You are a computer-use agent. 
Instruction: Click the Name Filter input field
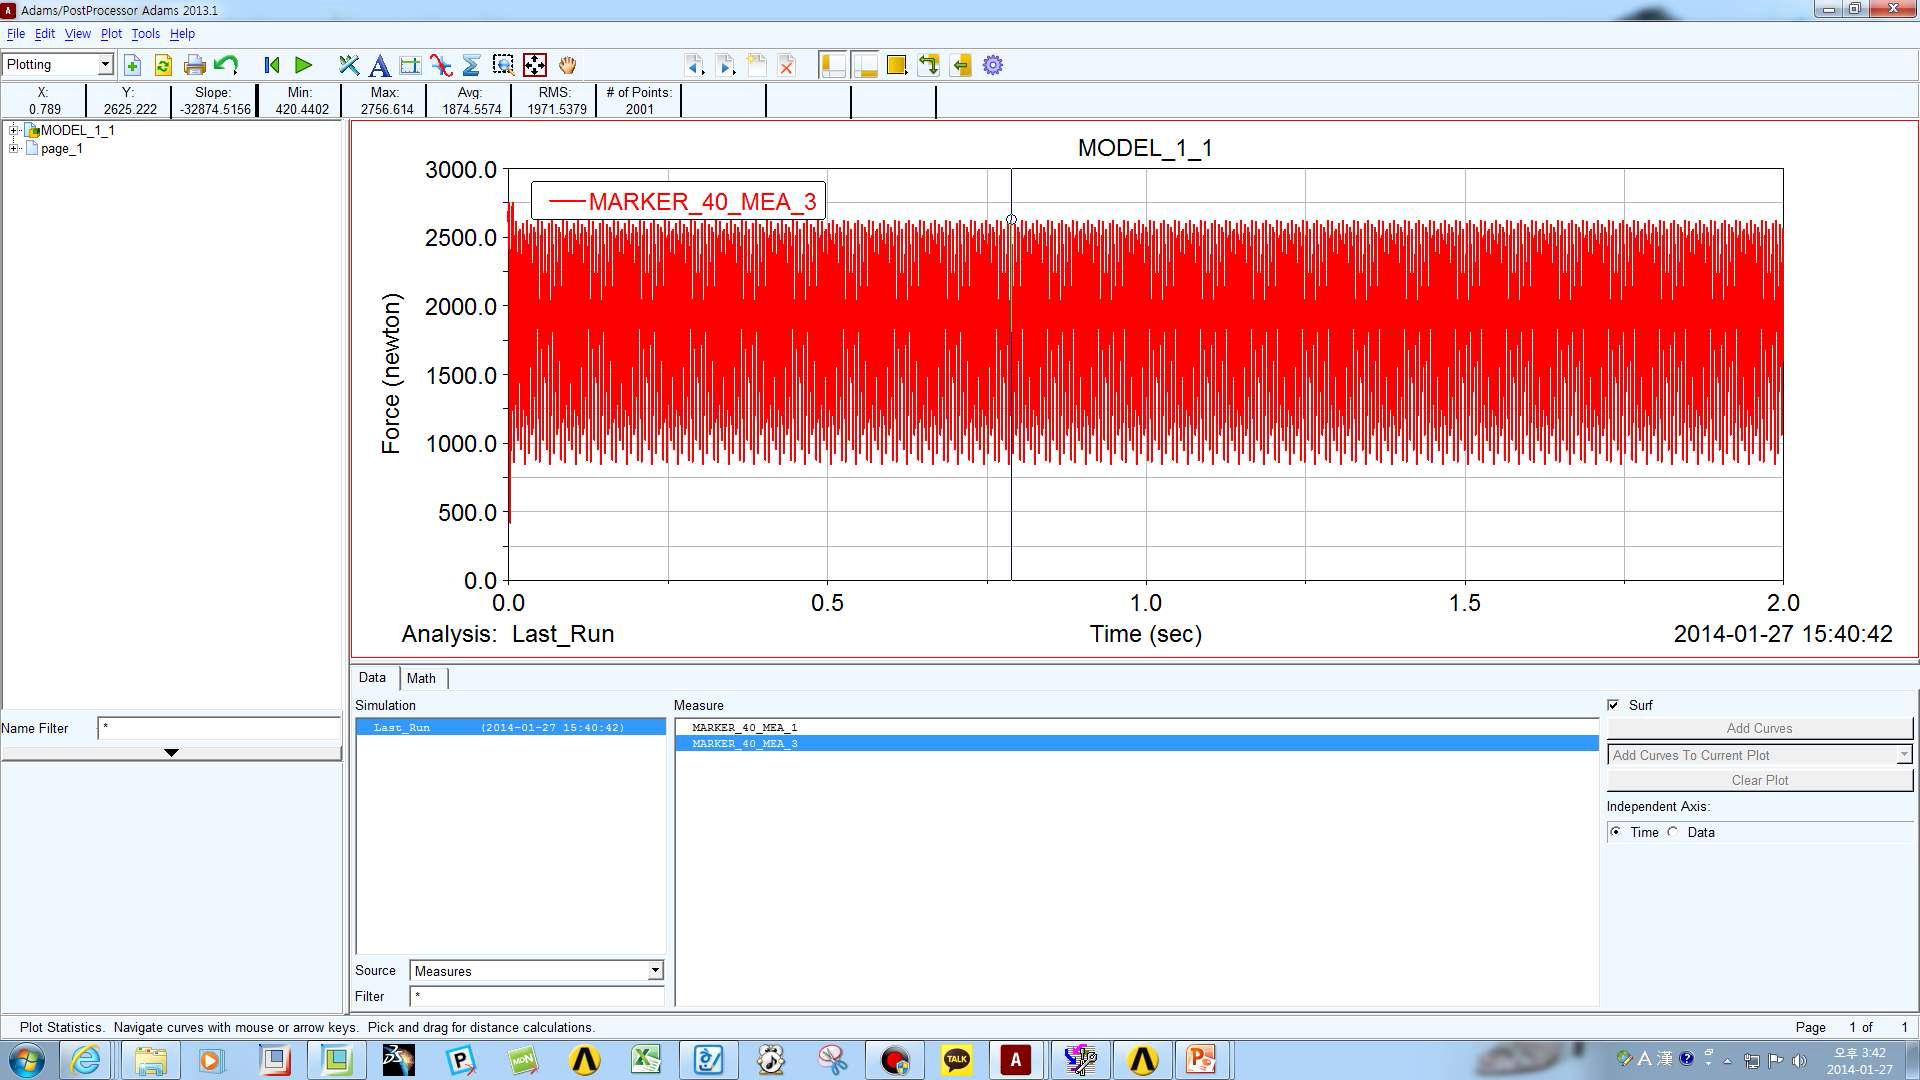pos(219,728)
